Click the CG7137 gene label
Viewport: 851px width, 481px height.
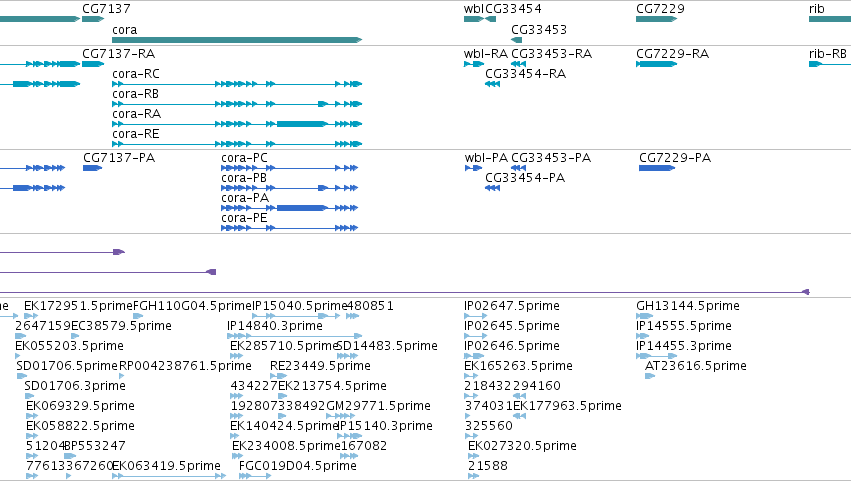(x=106, y=9)
